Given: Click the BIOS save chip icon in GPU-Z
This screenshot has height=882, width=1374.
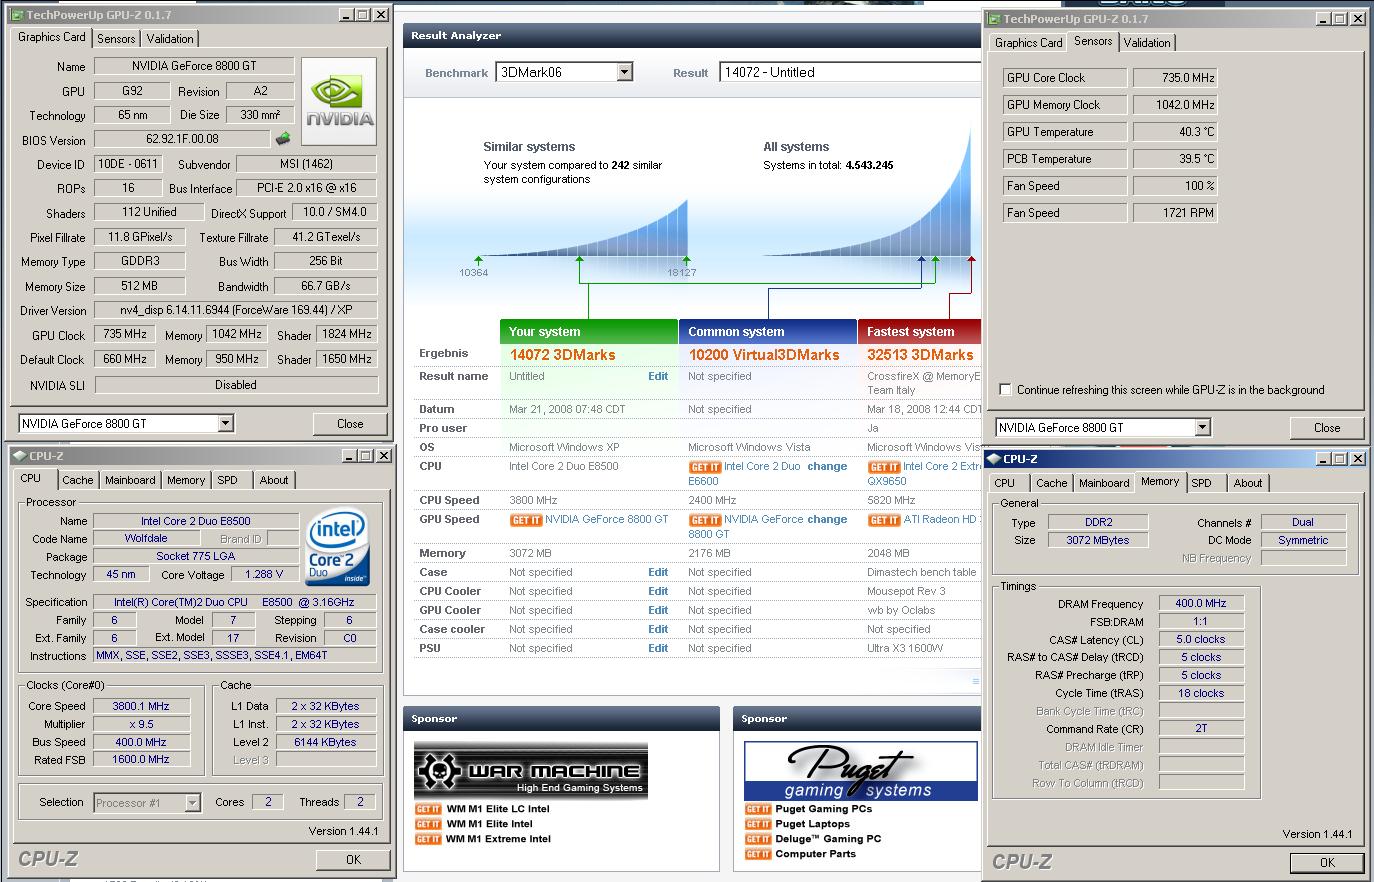Looking at the screenshot, I should pos(284,139).
